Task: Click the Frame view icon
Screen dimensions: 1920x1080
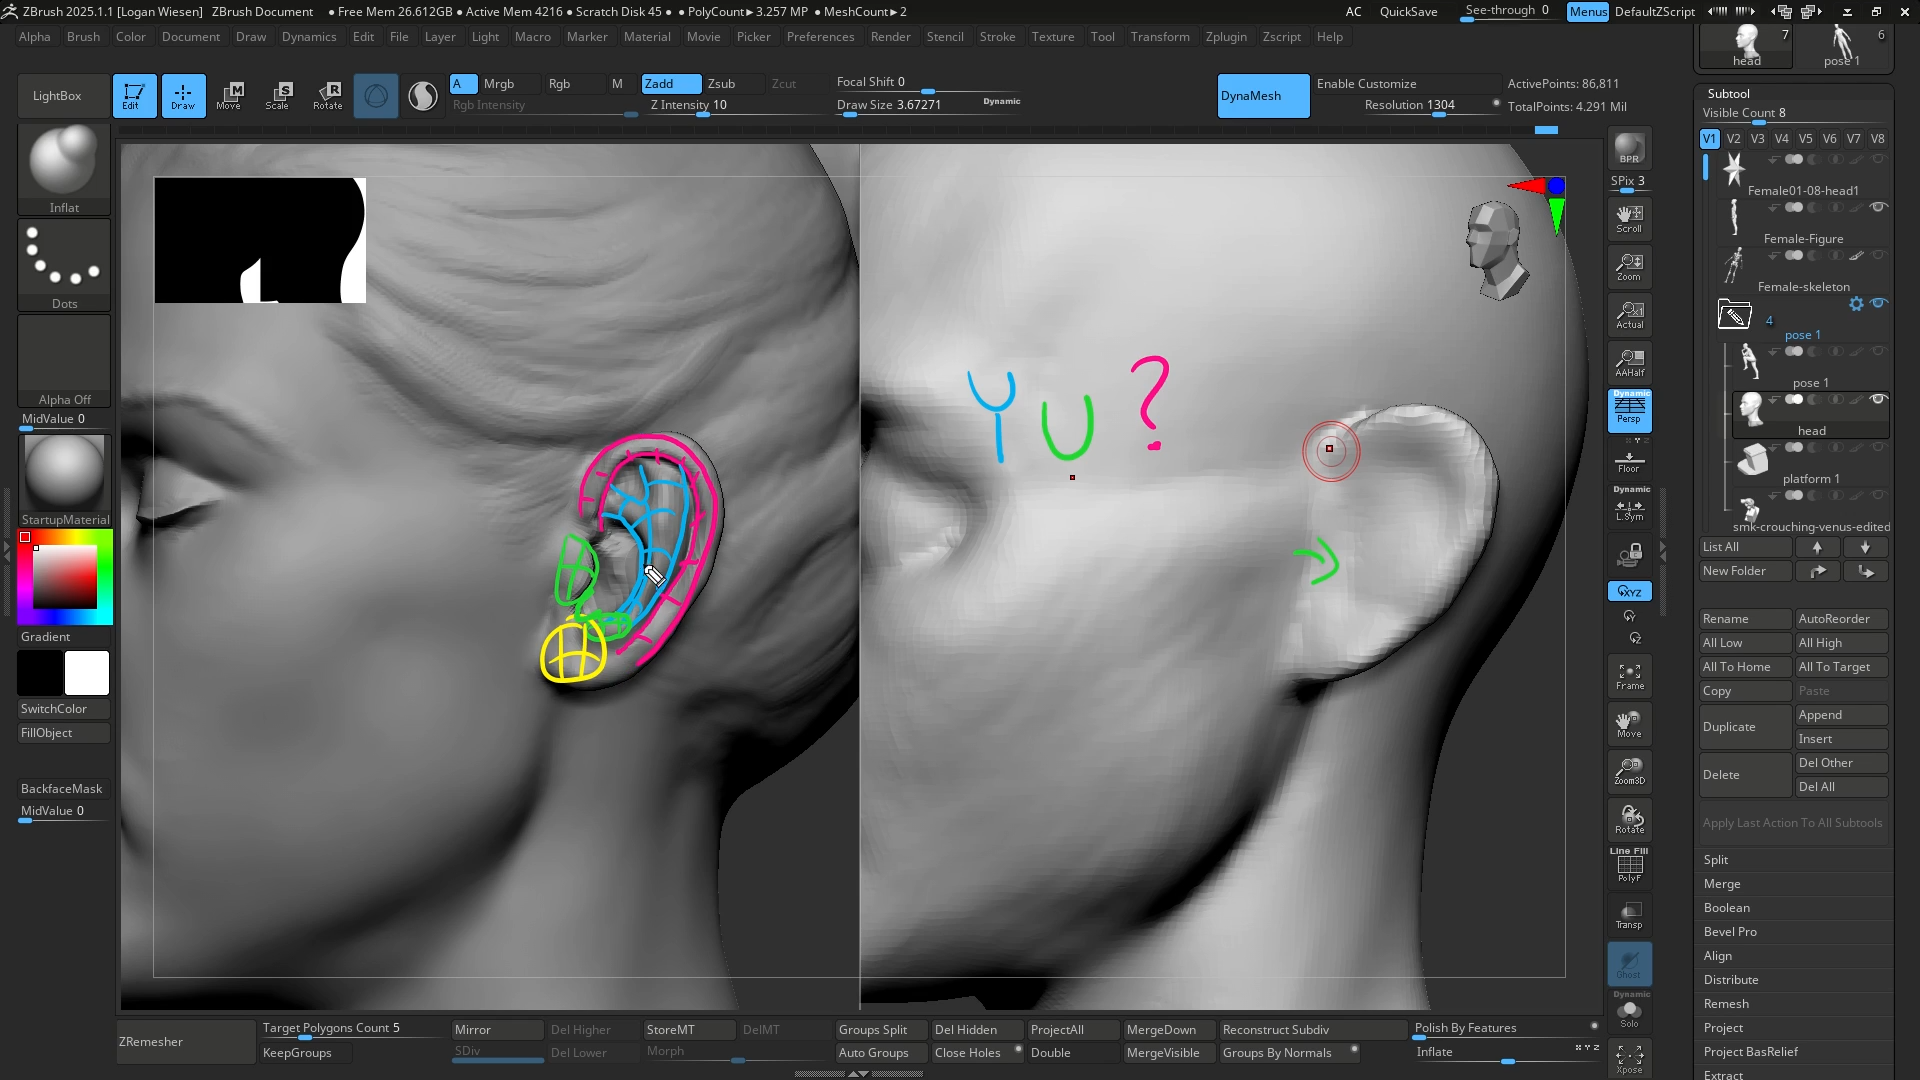Action: (1629, 676)
